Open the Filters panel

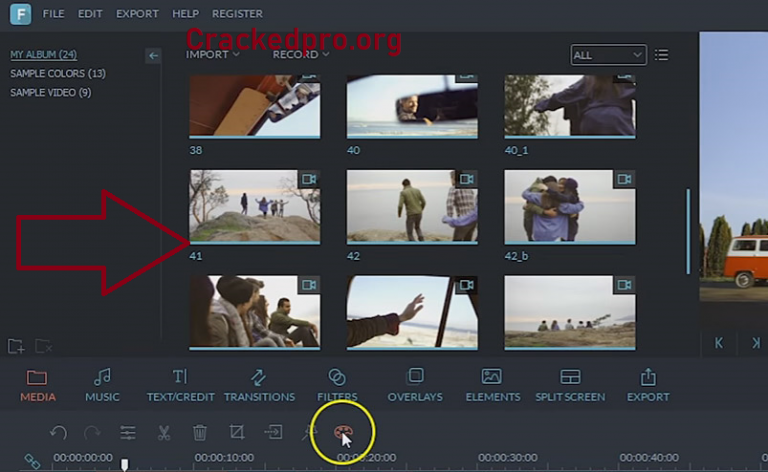coord(337,385)
